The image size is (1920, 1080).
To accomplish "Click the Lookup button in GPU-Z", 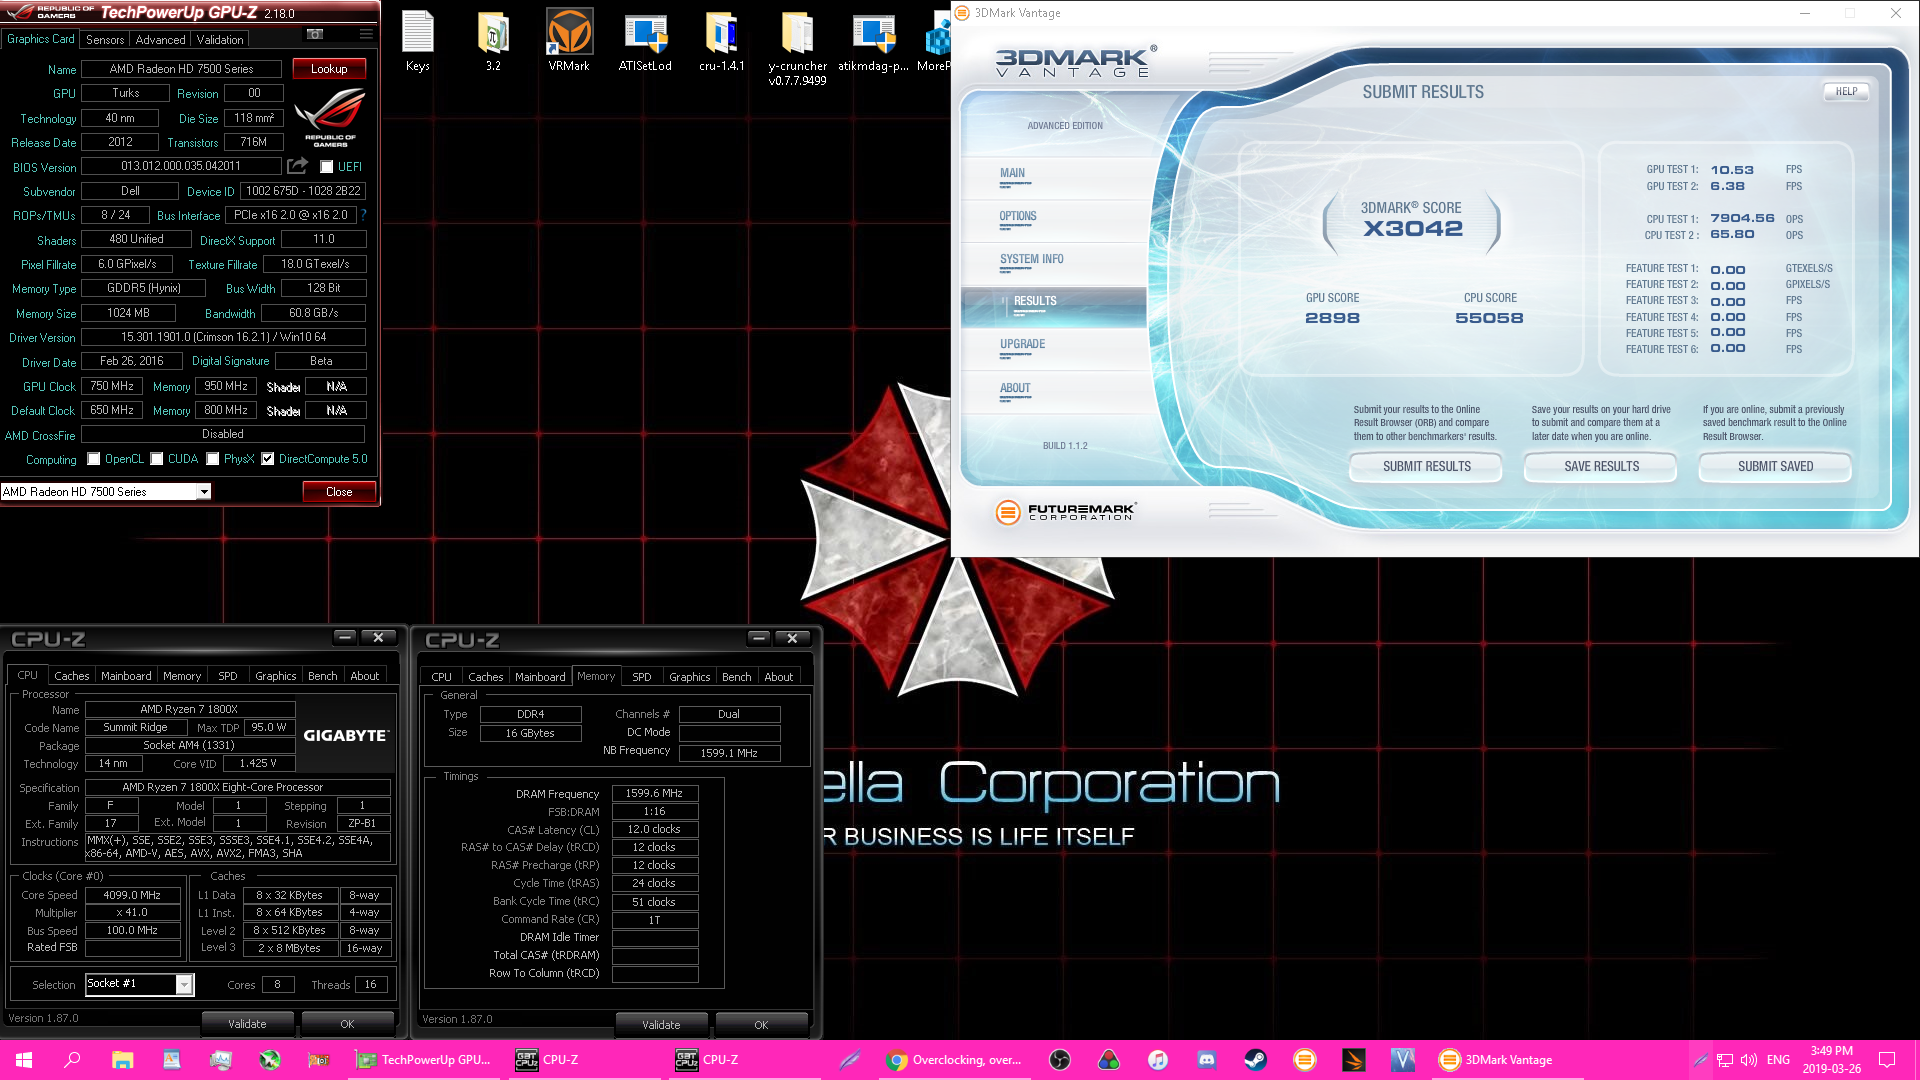I will (x=329, y=69).
